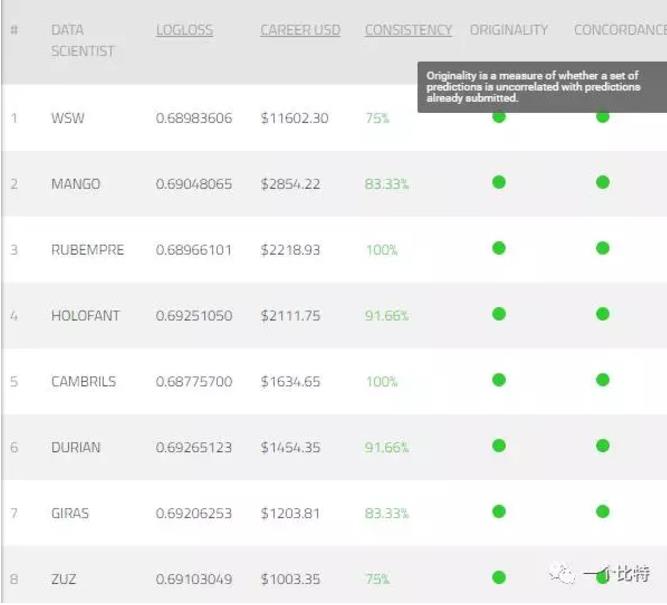The width and height of the screenshot is (667, 605).
Task: Sort the table by CONSISTENCY column
Action: point(408,30)
